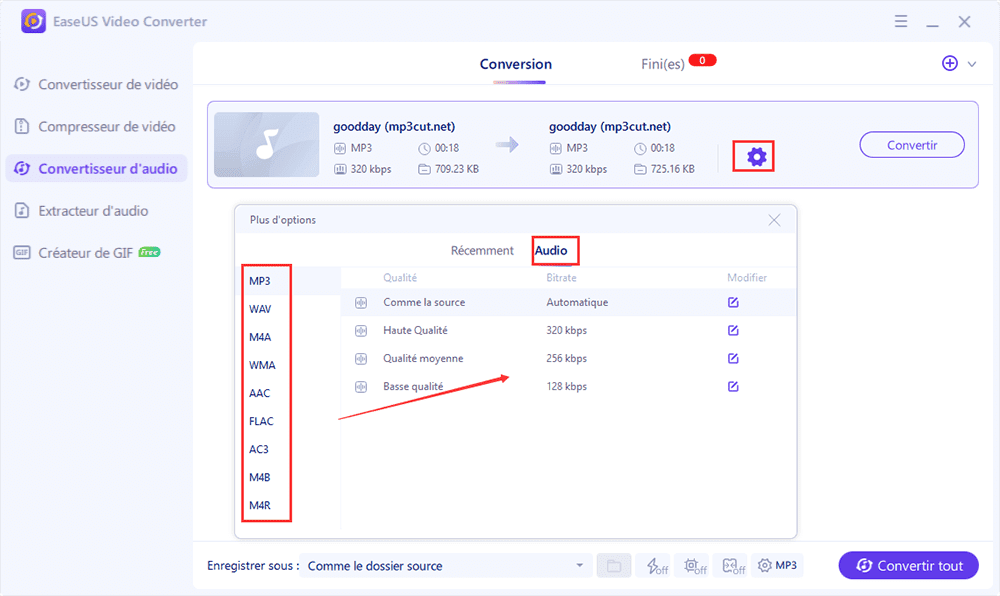The height and width of the screenshot is (596, 1000).
Task: Open the Récemment tab in options
Action: coord(482,251)
